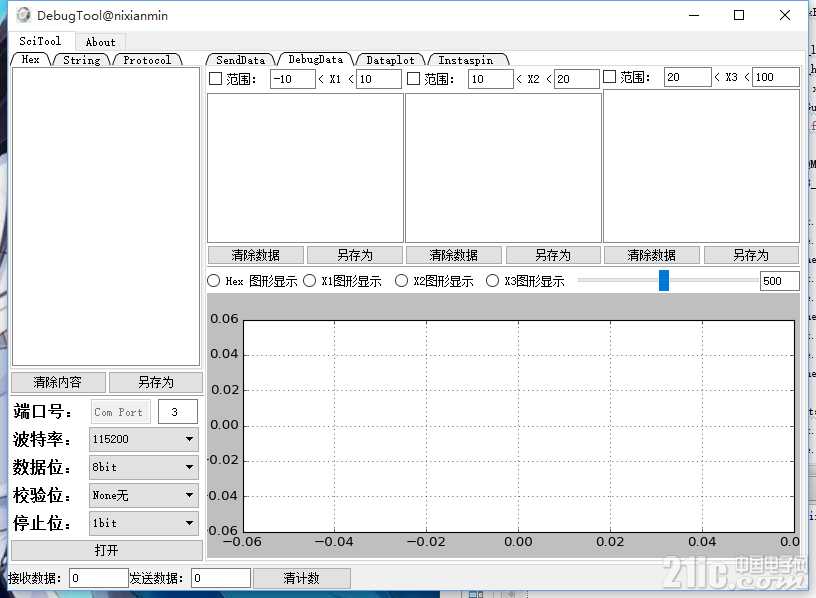
Task: Open the 校验位 dropdown showing None无
Action: pyautogui.click(x=144, y=495)
